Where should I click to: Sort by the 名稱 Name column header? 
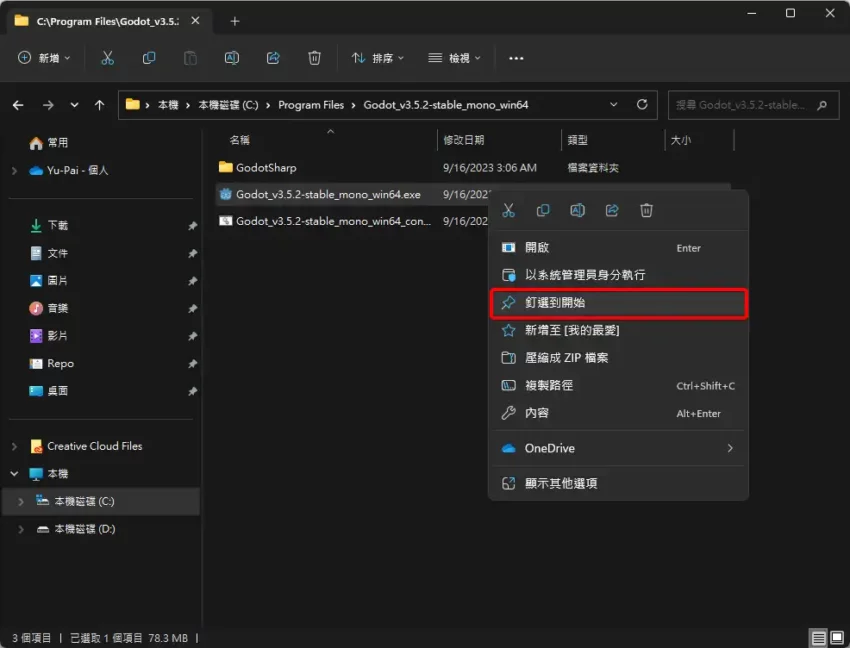pyautogui.click(x=240, y=140)
